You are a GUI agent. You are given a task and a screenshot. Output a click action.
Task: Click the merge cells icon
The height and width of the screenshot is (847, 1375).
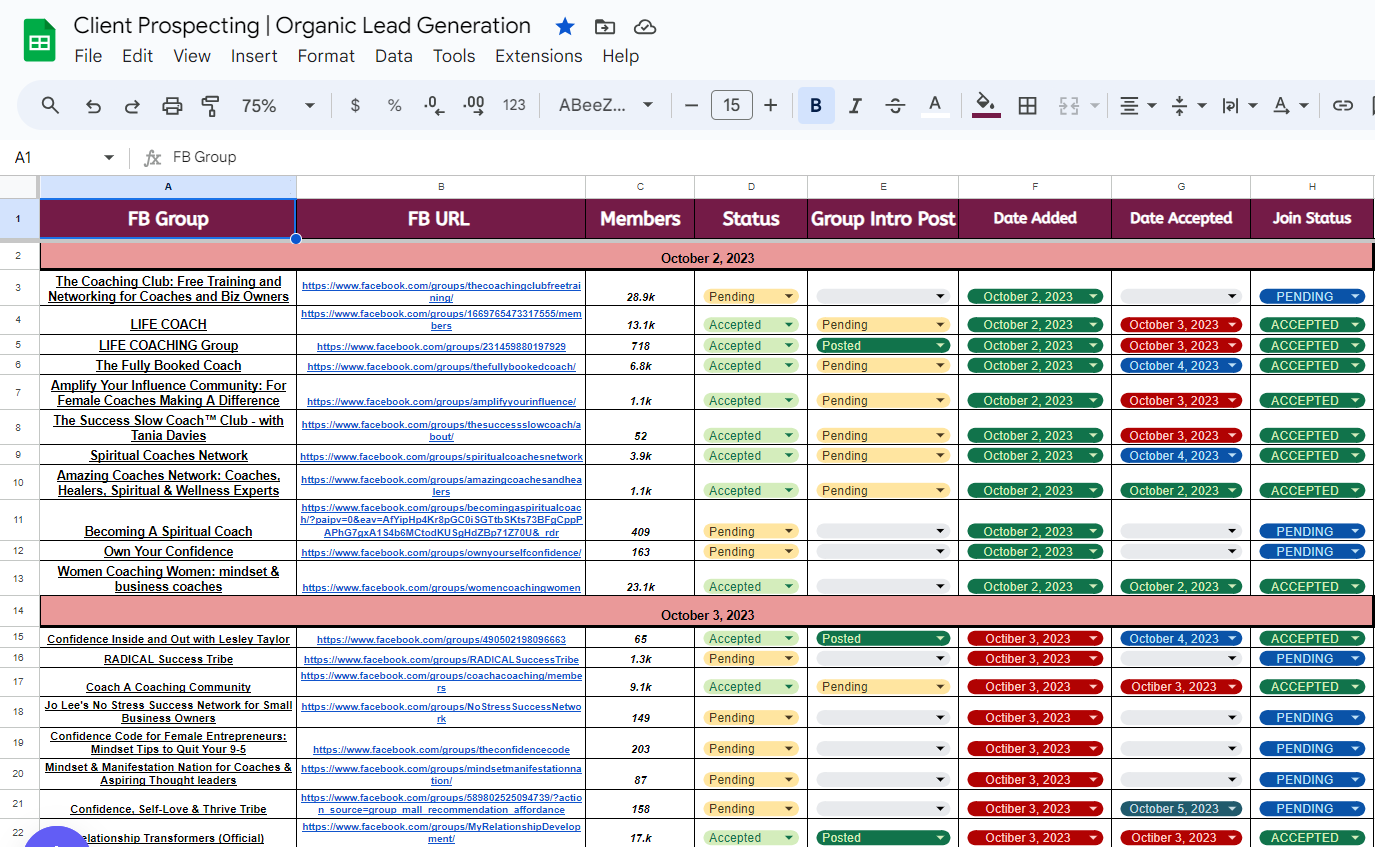(1069, 105)
